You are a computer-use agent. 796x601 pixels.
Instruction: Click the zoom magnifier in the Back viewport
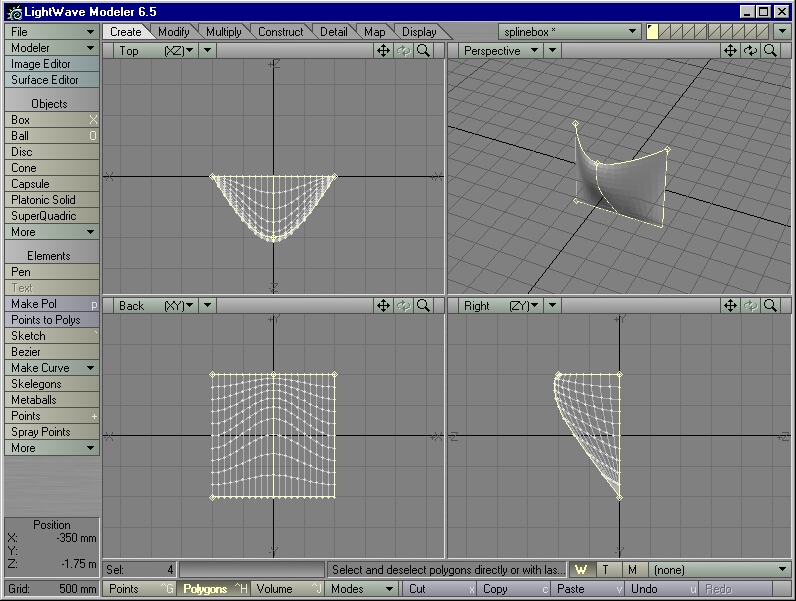[x=424, y=305]
